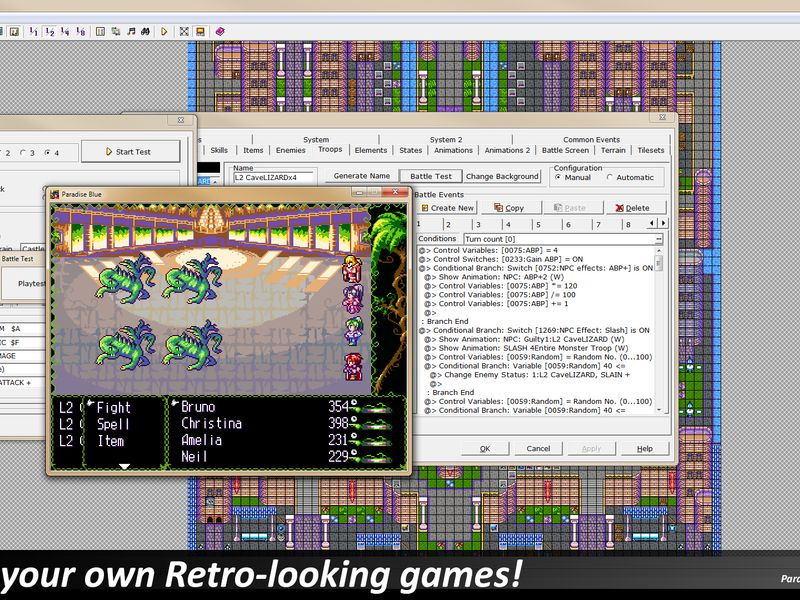The height and width of the screenshot is (600, 800).
Task: Open the Skills tab in Database
Action: [x=219, y=150]
